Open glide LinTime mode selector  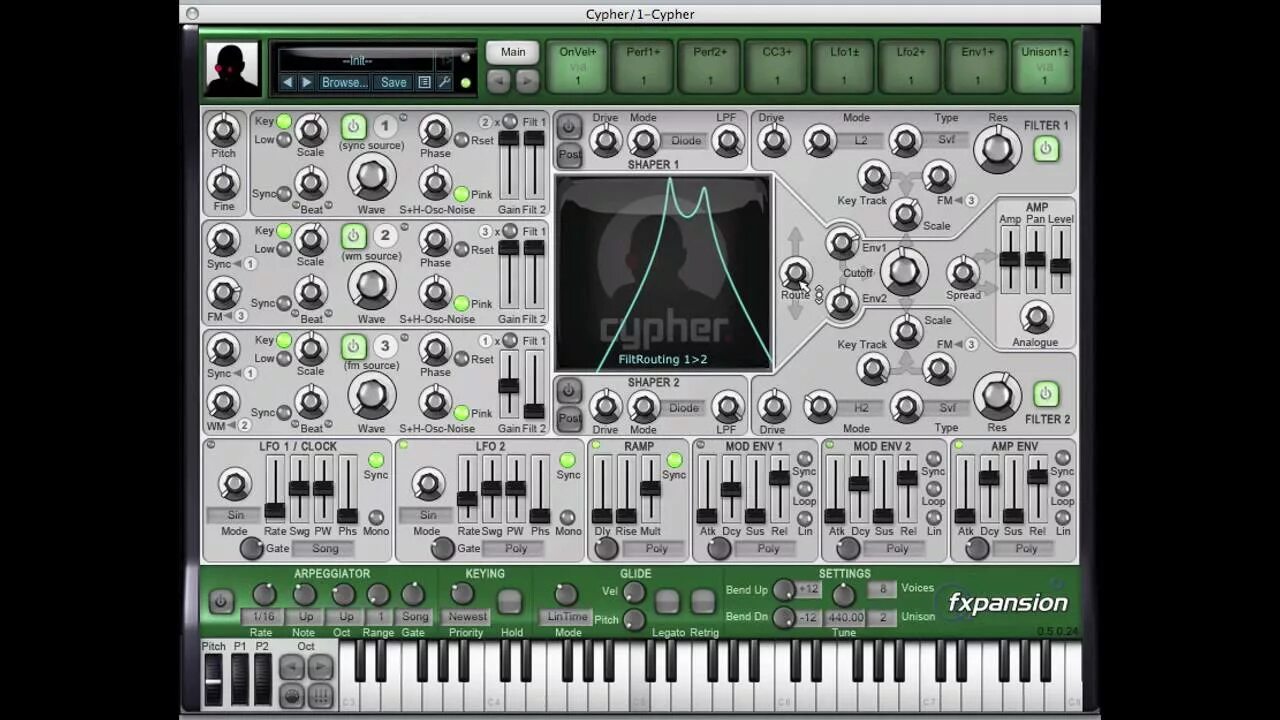pos(567,617)
